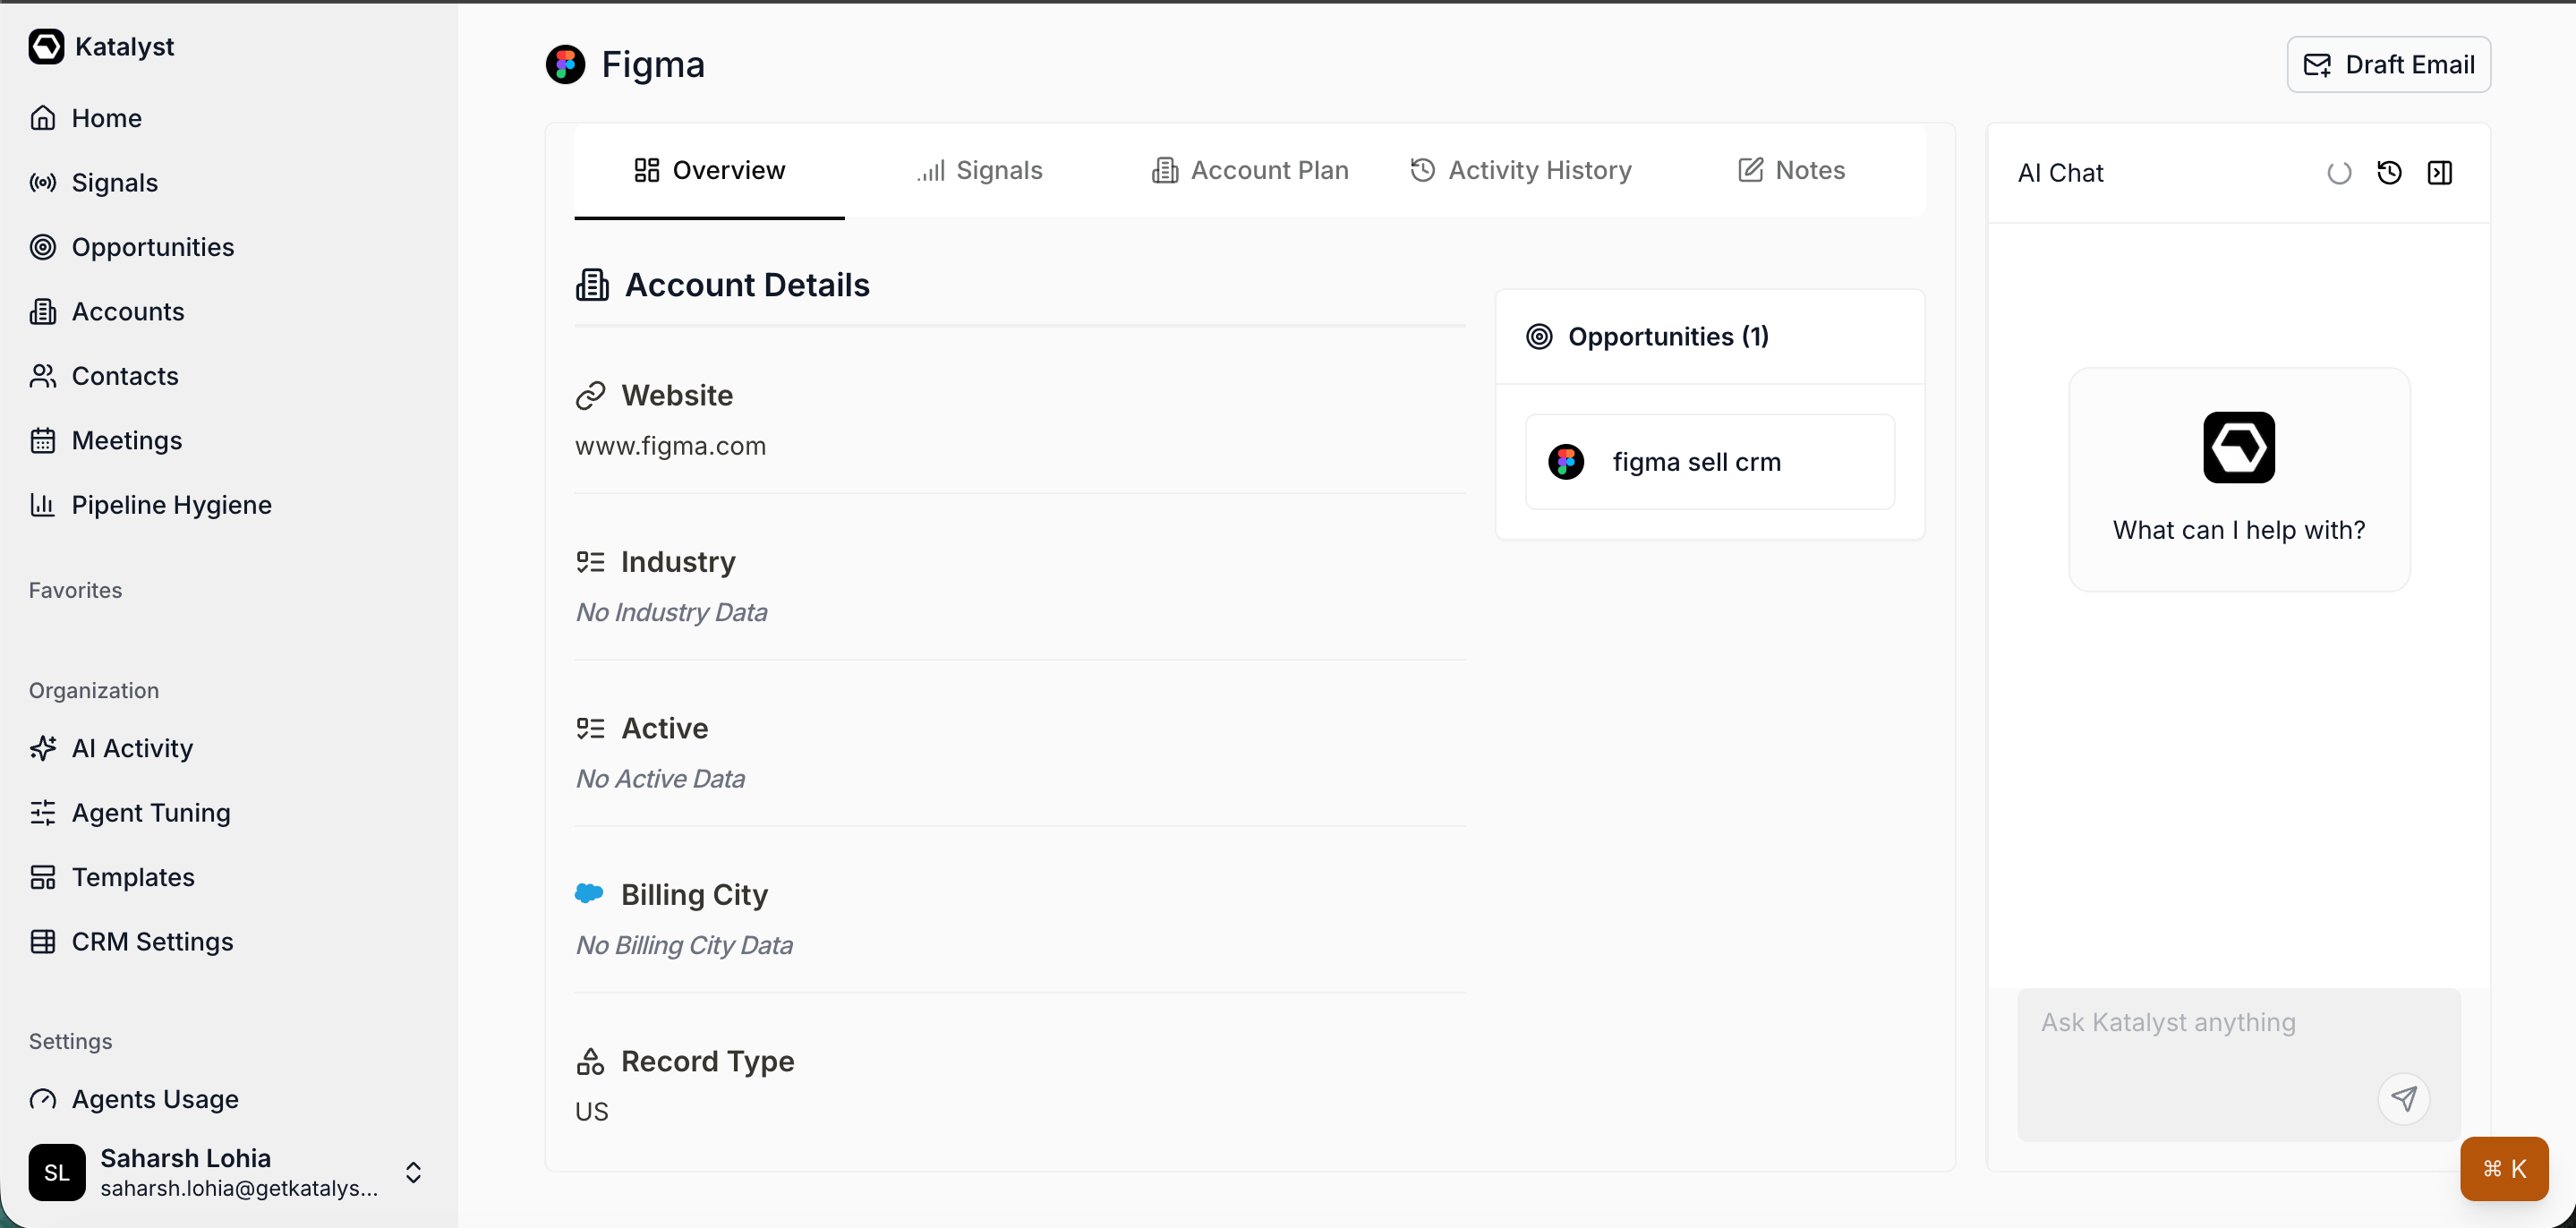This screenshot has height=1228, width=2576.
Task: Click the No Billing City Data value
Action: [684, 944]
